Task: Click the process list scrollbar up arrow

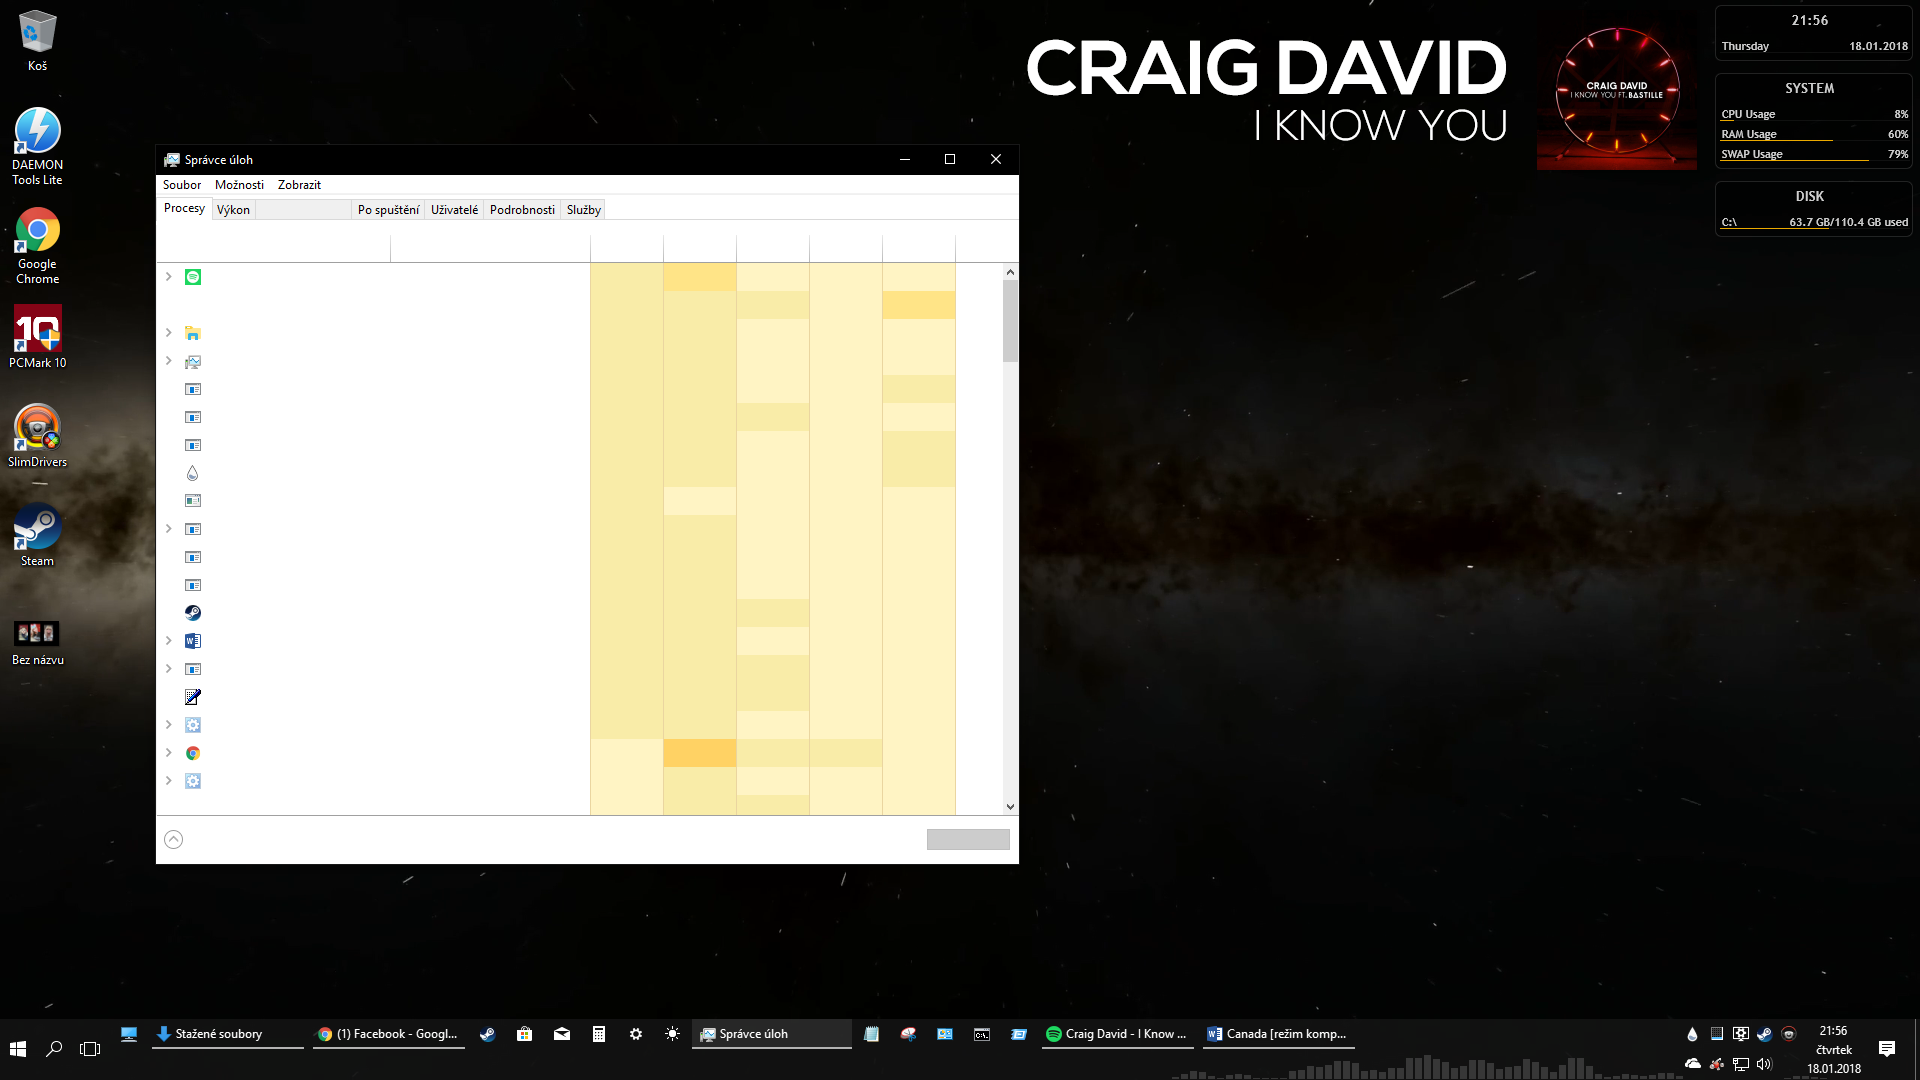Action: 1010,272
